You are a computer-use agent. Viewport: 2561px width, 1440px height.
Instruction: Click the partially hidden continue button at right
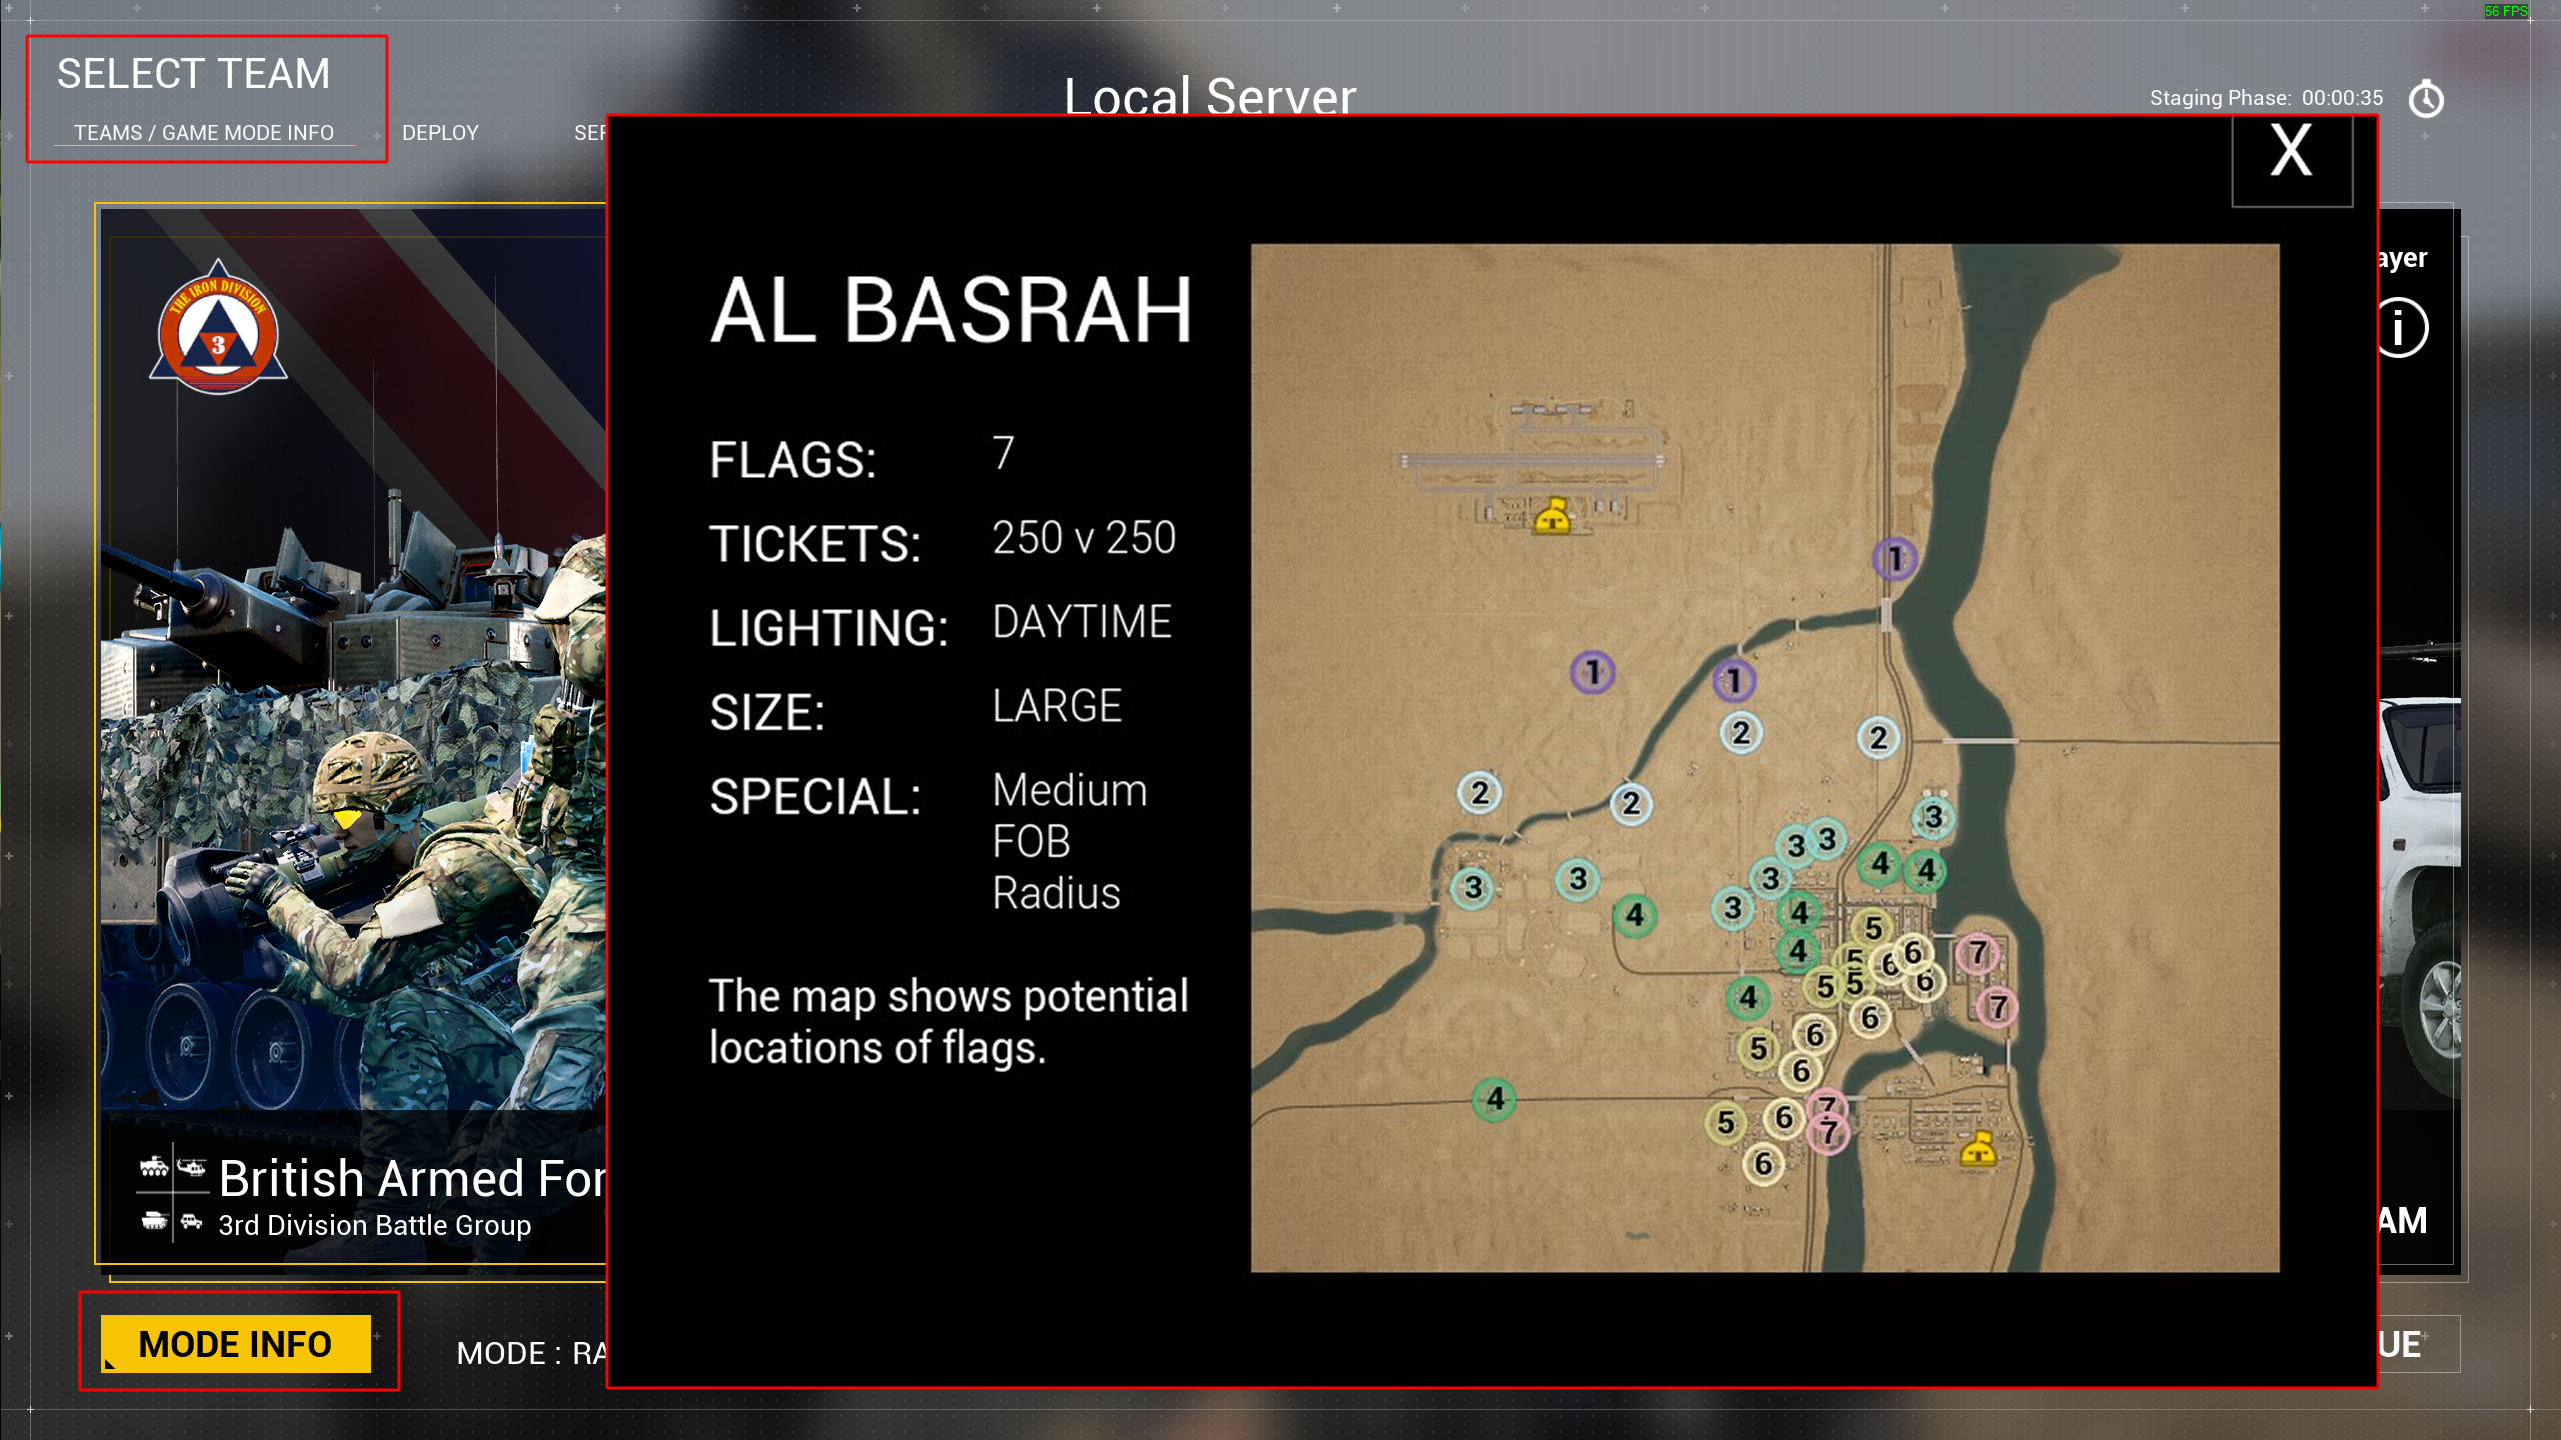point(2419,1344)
